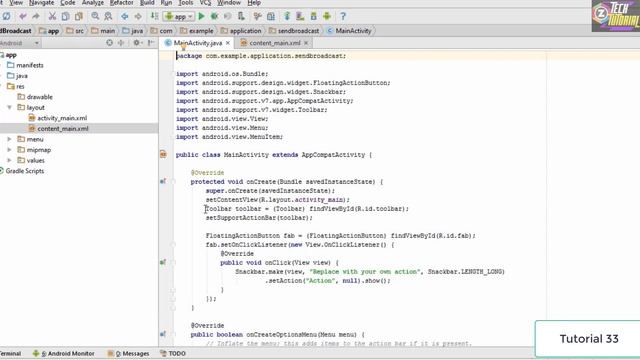Click the icon right of Project Structure
This screenshot has width=640, height=360.
pos(271,16)
